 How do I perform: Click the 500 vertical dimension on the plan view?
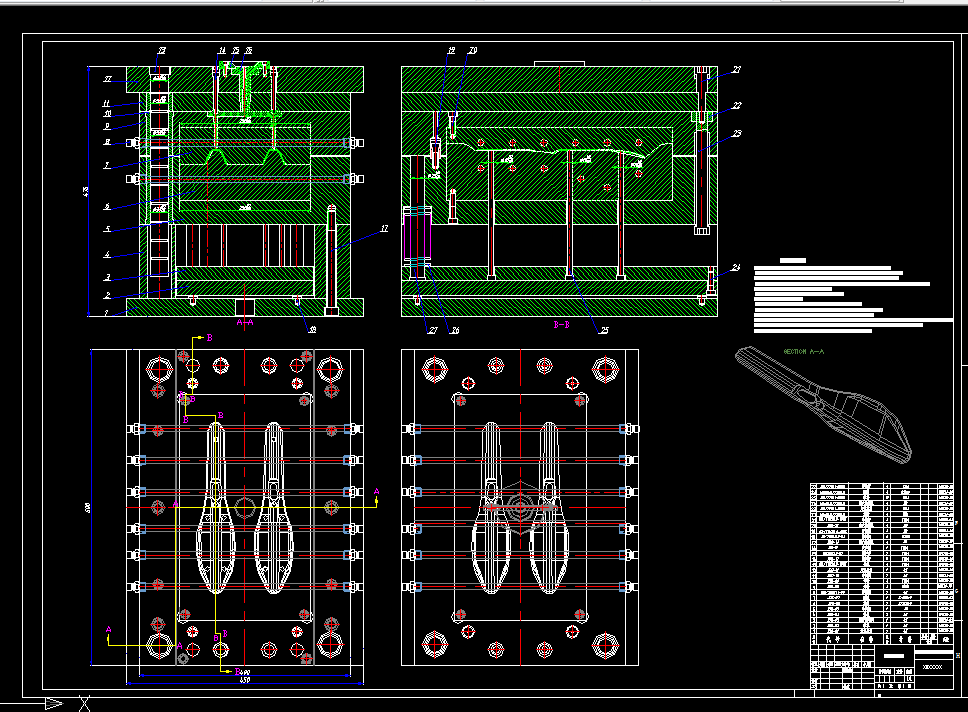coord(87,508)
